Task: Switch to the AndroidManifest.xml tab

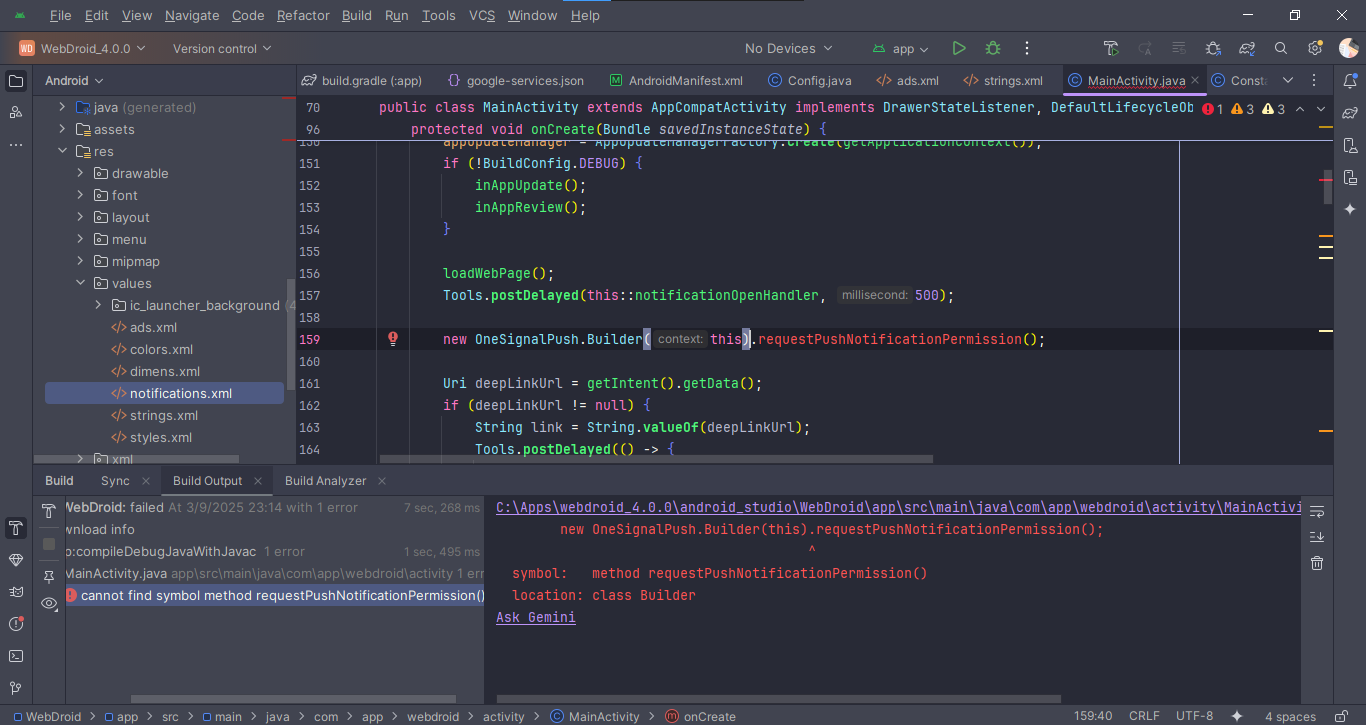Action: (676, 81)
